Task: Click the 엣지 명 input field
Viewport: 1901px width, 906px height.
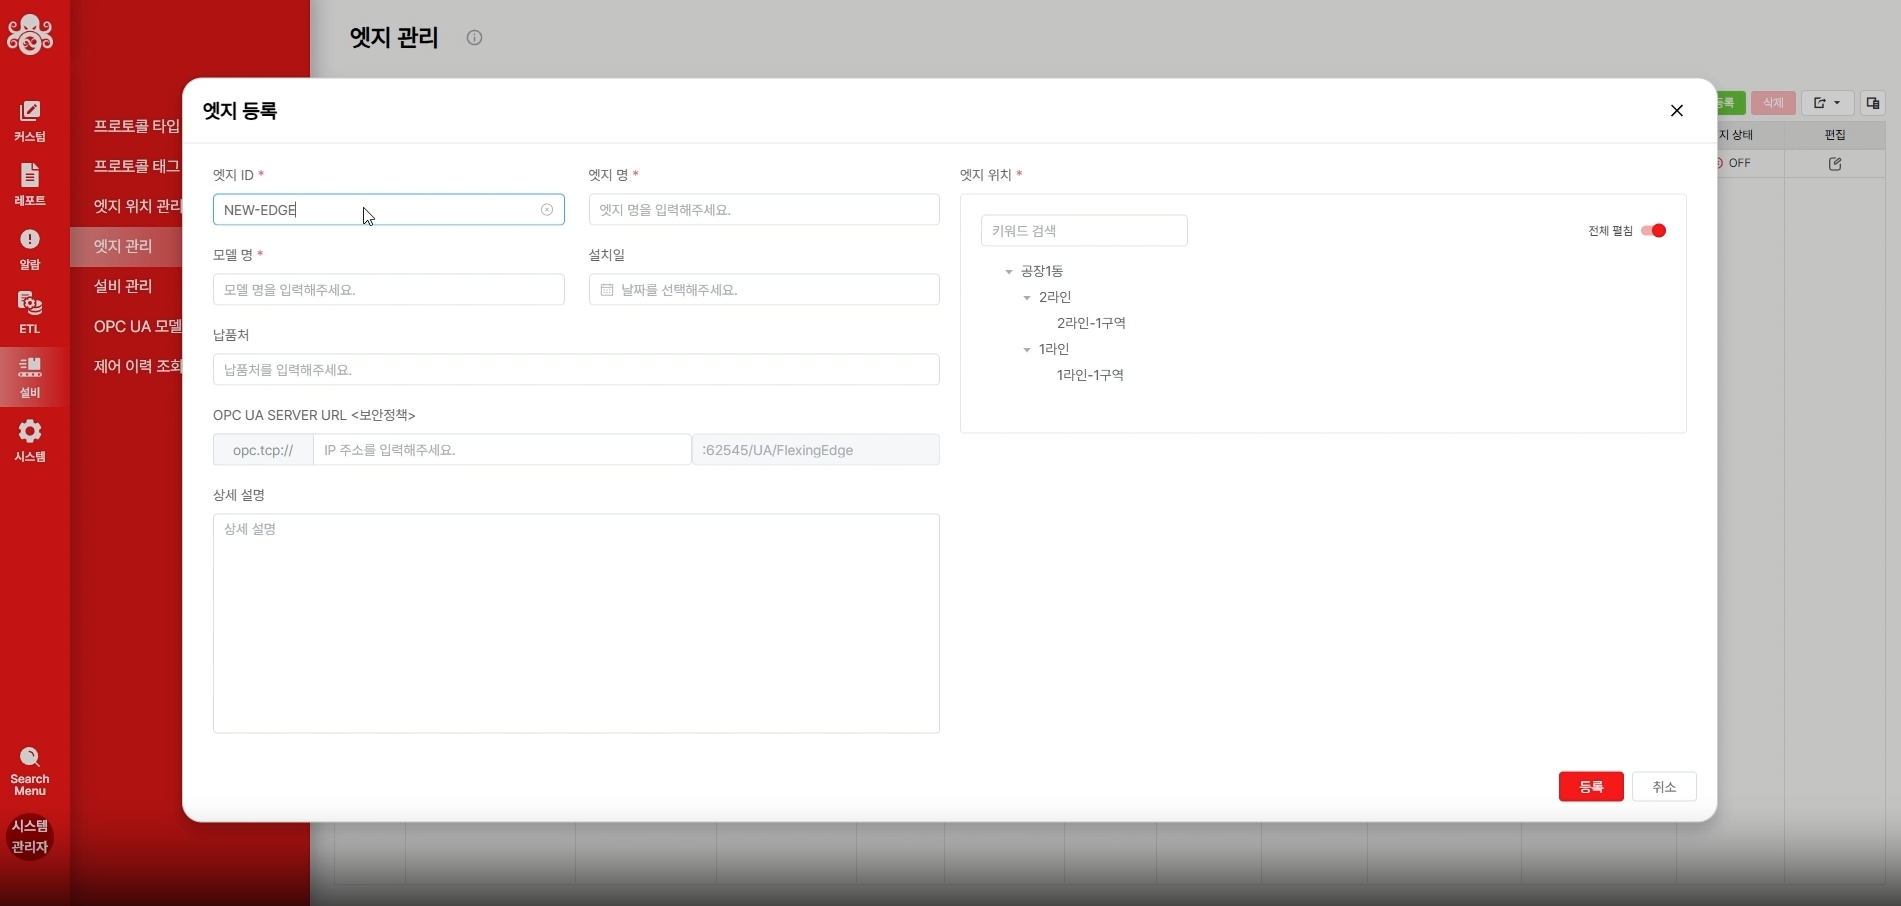Action: 764,210
